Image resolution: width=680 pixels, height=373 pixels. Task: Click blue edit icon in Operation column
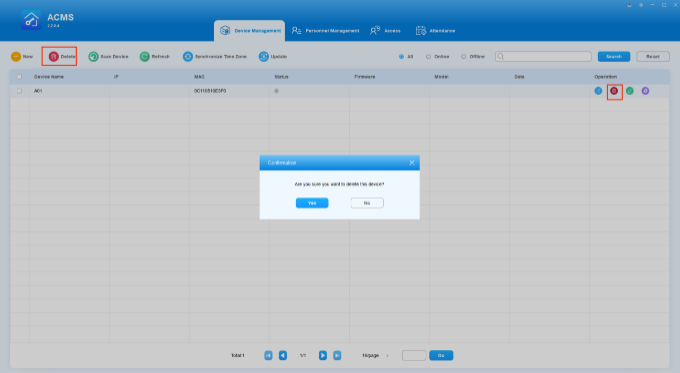pyautogui.click(x=598, y=91)
